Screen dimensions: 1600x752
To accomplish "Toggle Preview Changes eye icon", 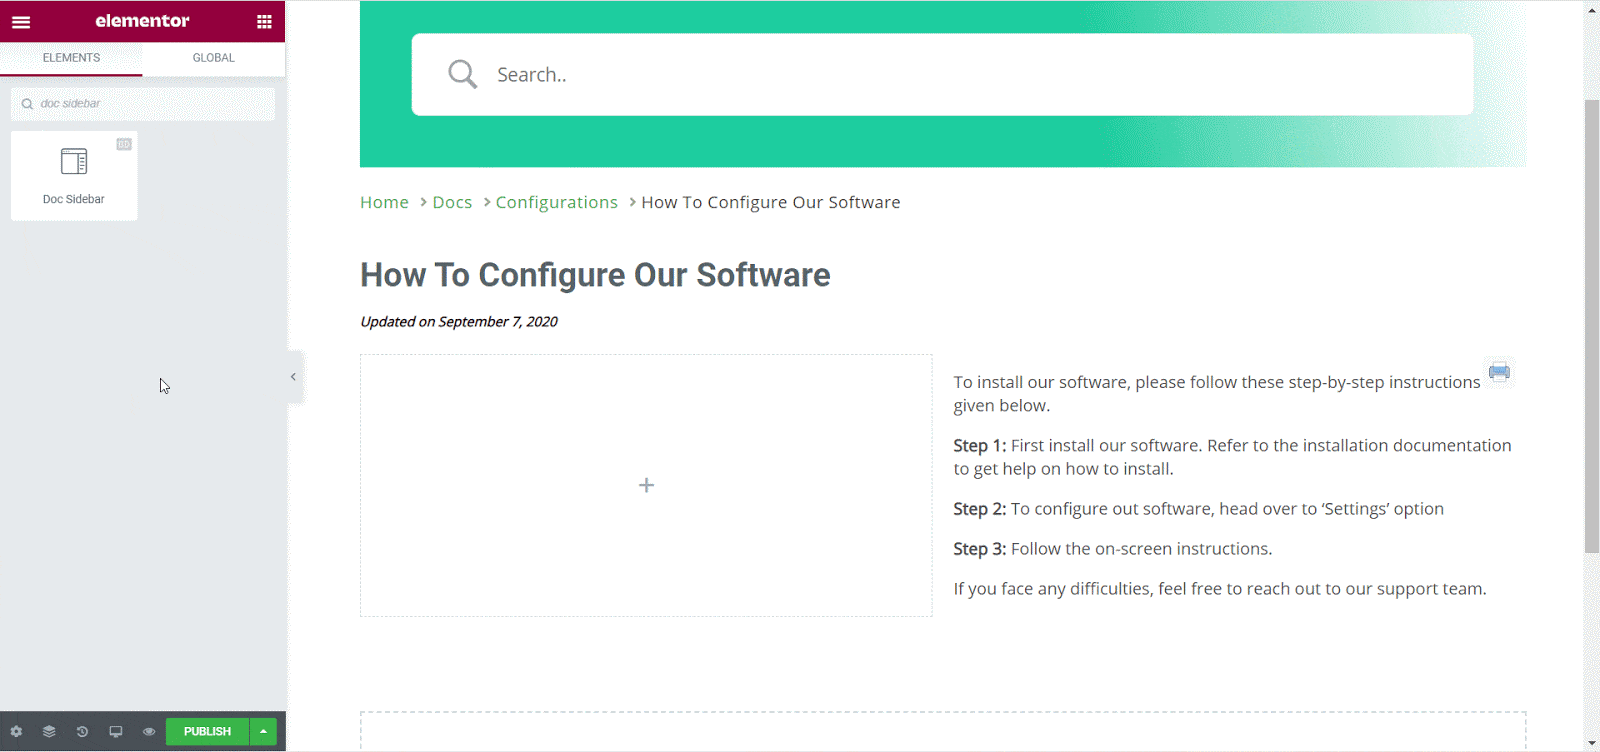I will [149, 732].
